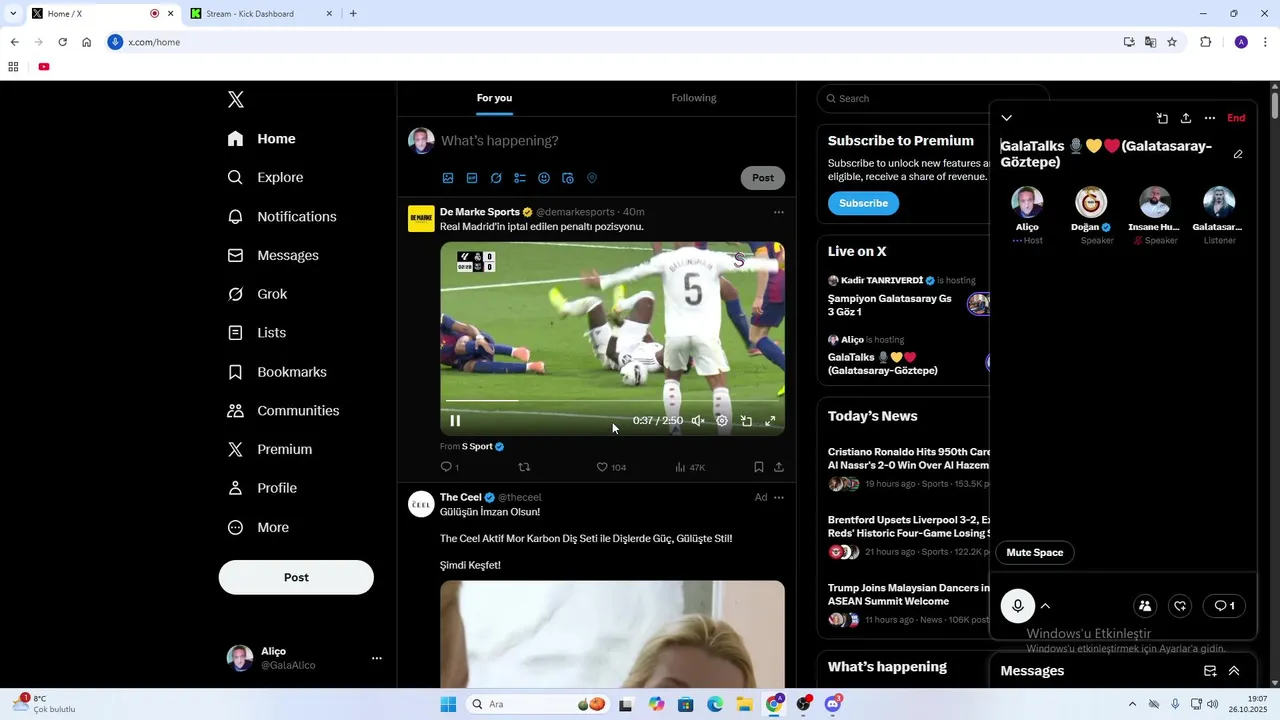Pop the video out into mini player
This screenshot has width=1280, height=720.
pos(746,421)
